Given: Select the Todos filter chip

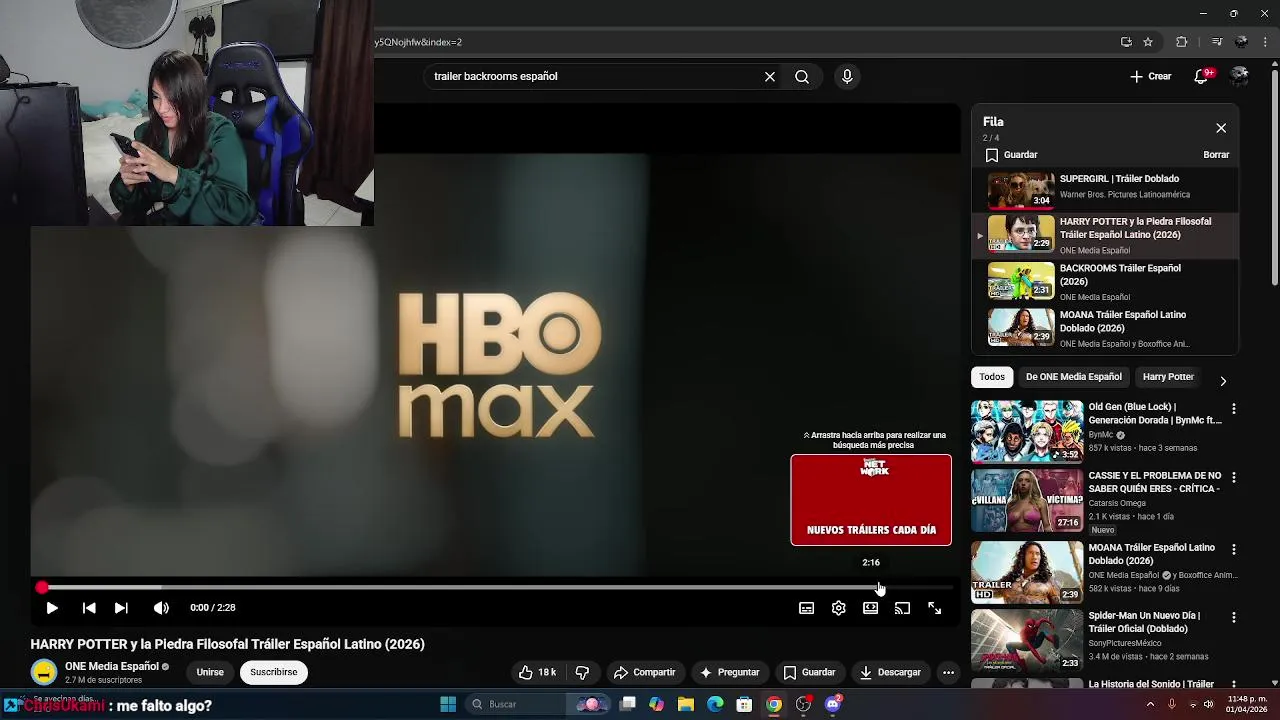Looking at the screenshot, I should tap(992, 377).
